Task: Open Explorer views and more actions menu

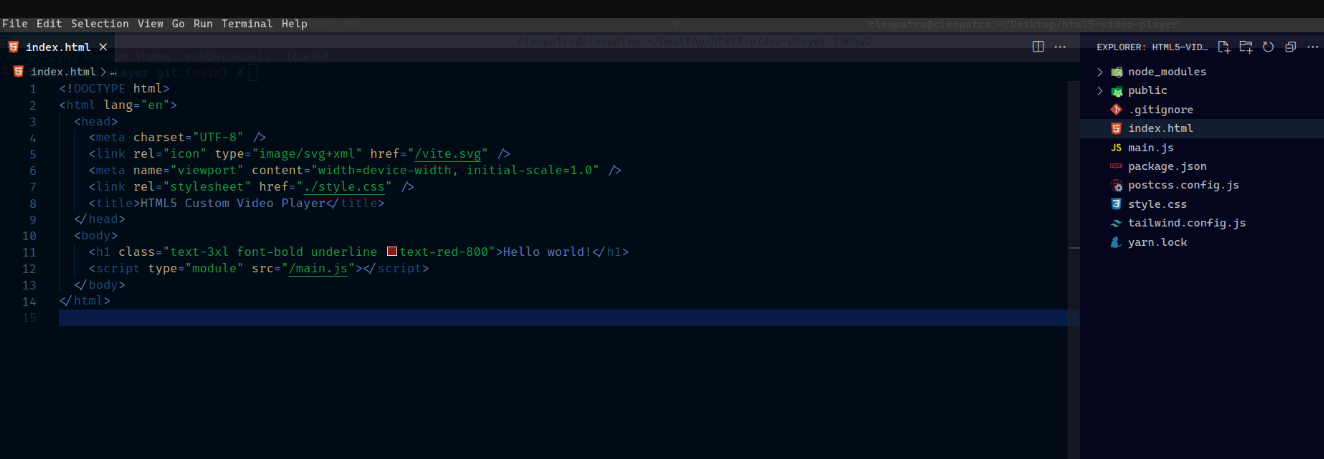Action: [1311, 47]
